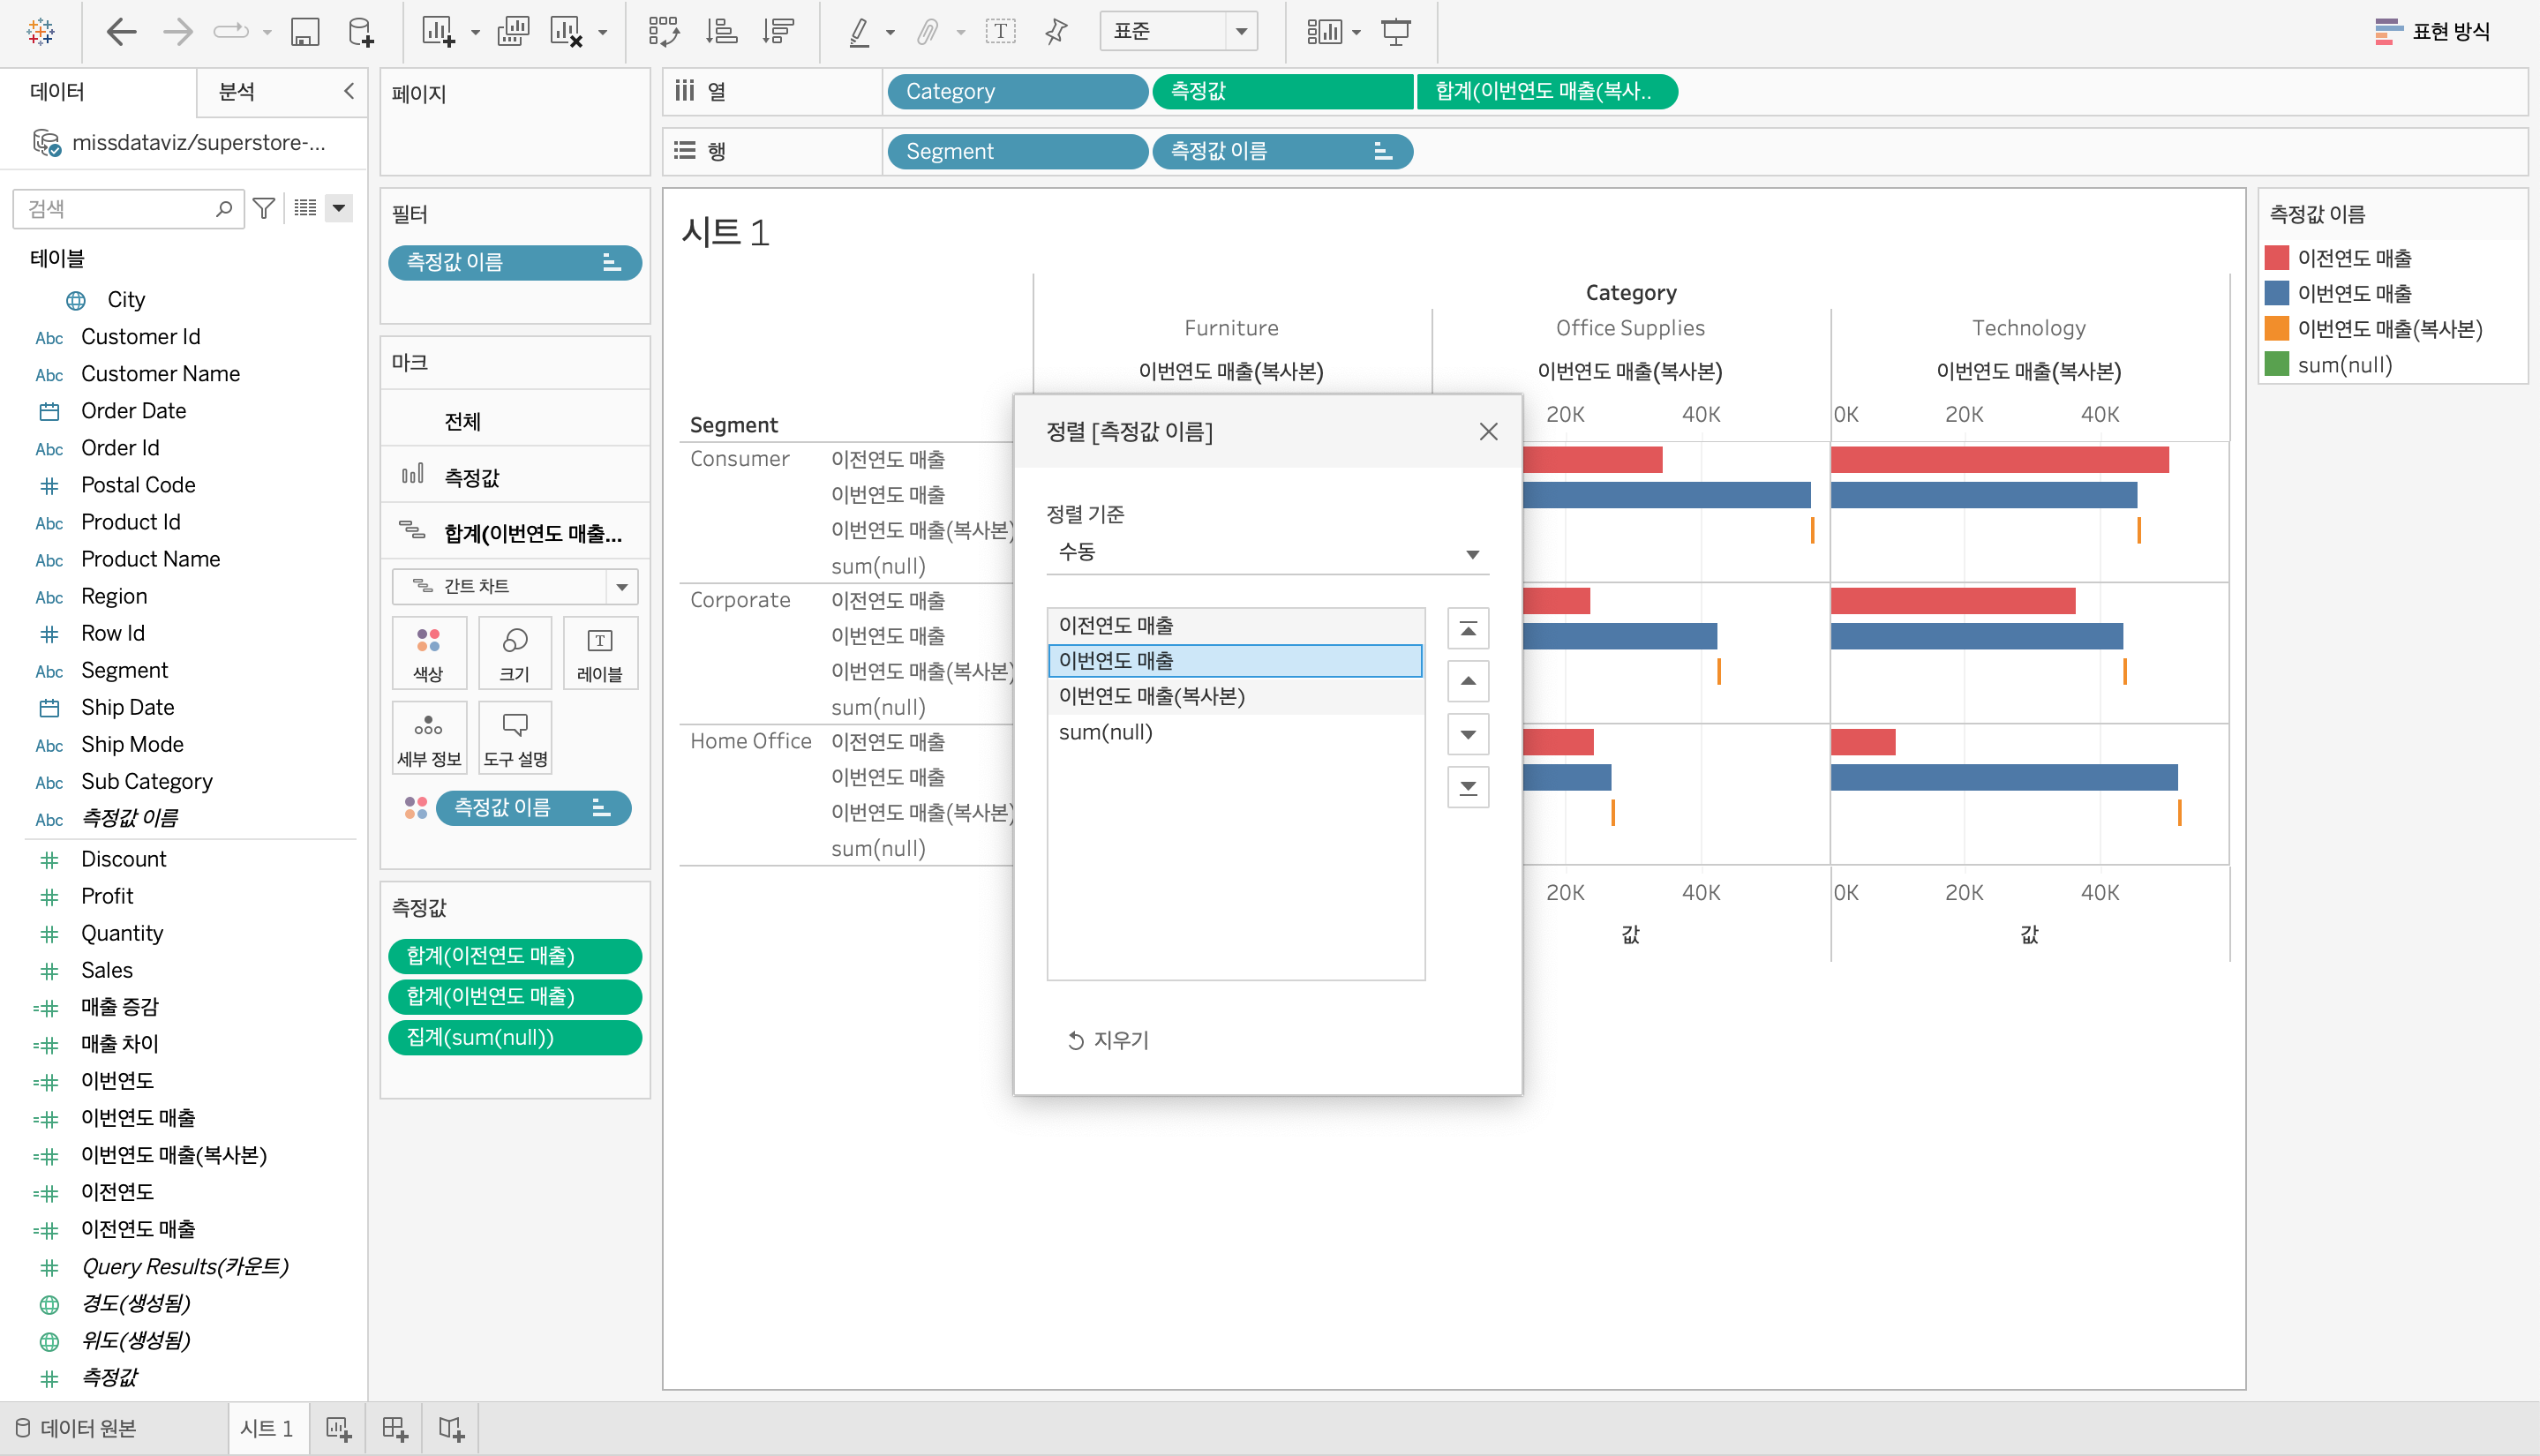
Task: Click the 색상 color marks button
Action: click(x=429, y=653)
